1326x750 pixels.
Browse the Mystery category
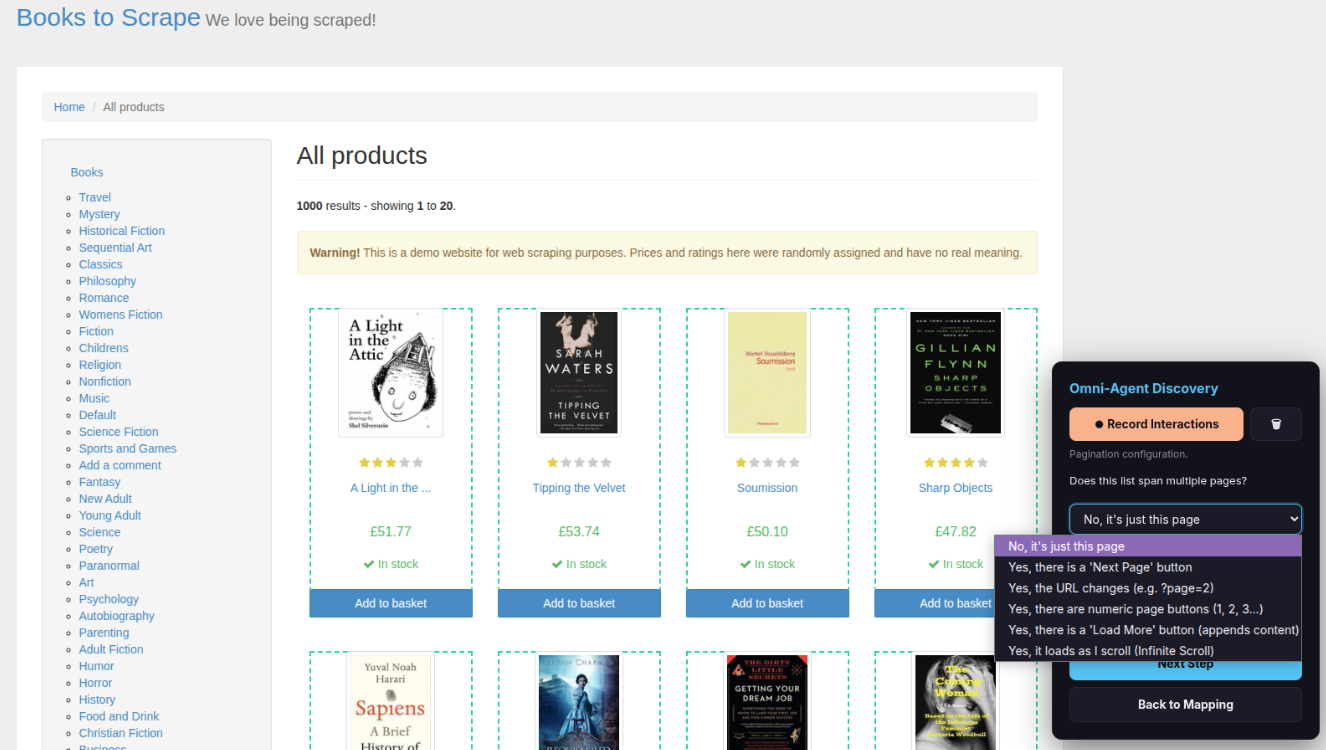click(x=99, y=214)
